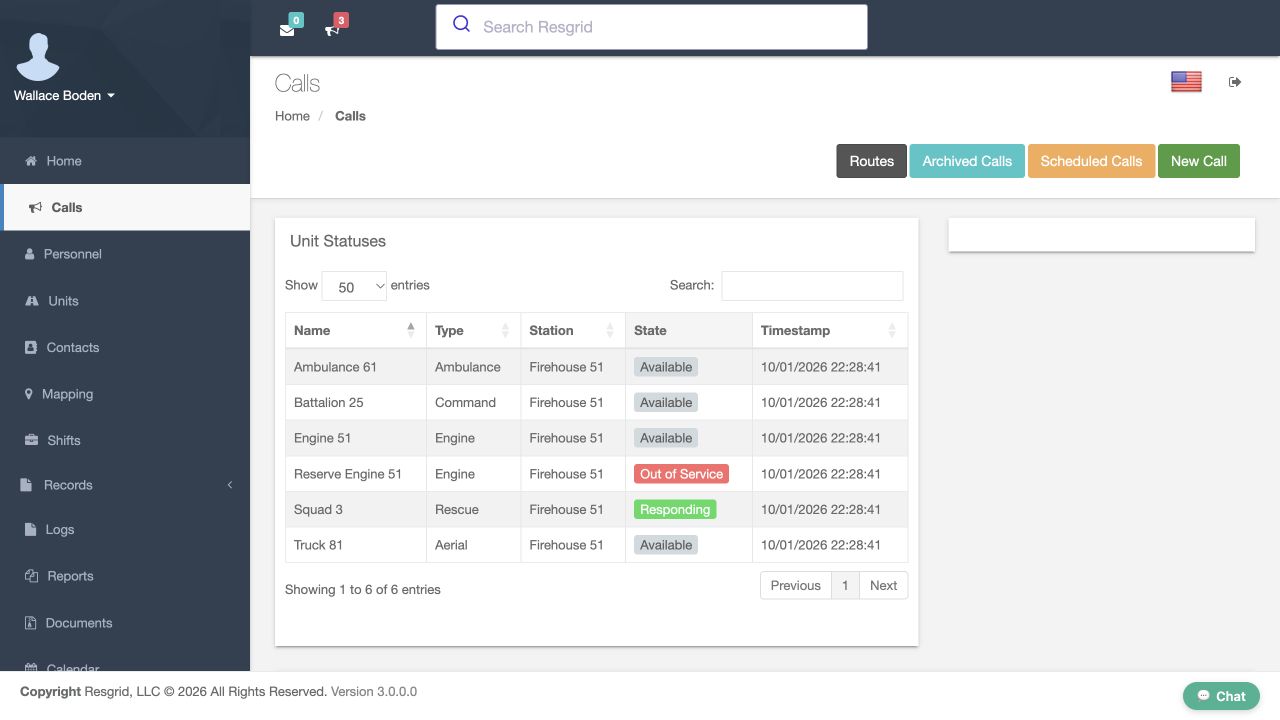Open the Chat widget
Viewport: 1280px width, 720px height.
point(1221,696)
